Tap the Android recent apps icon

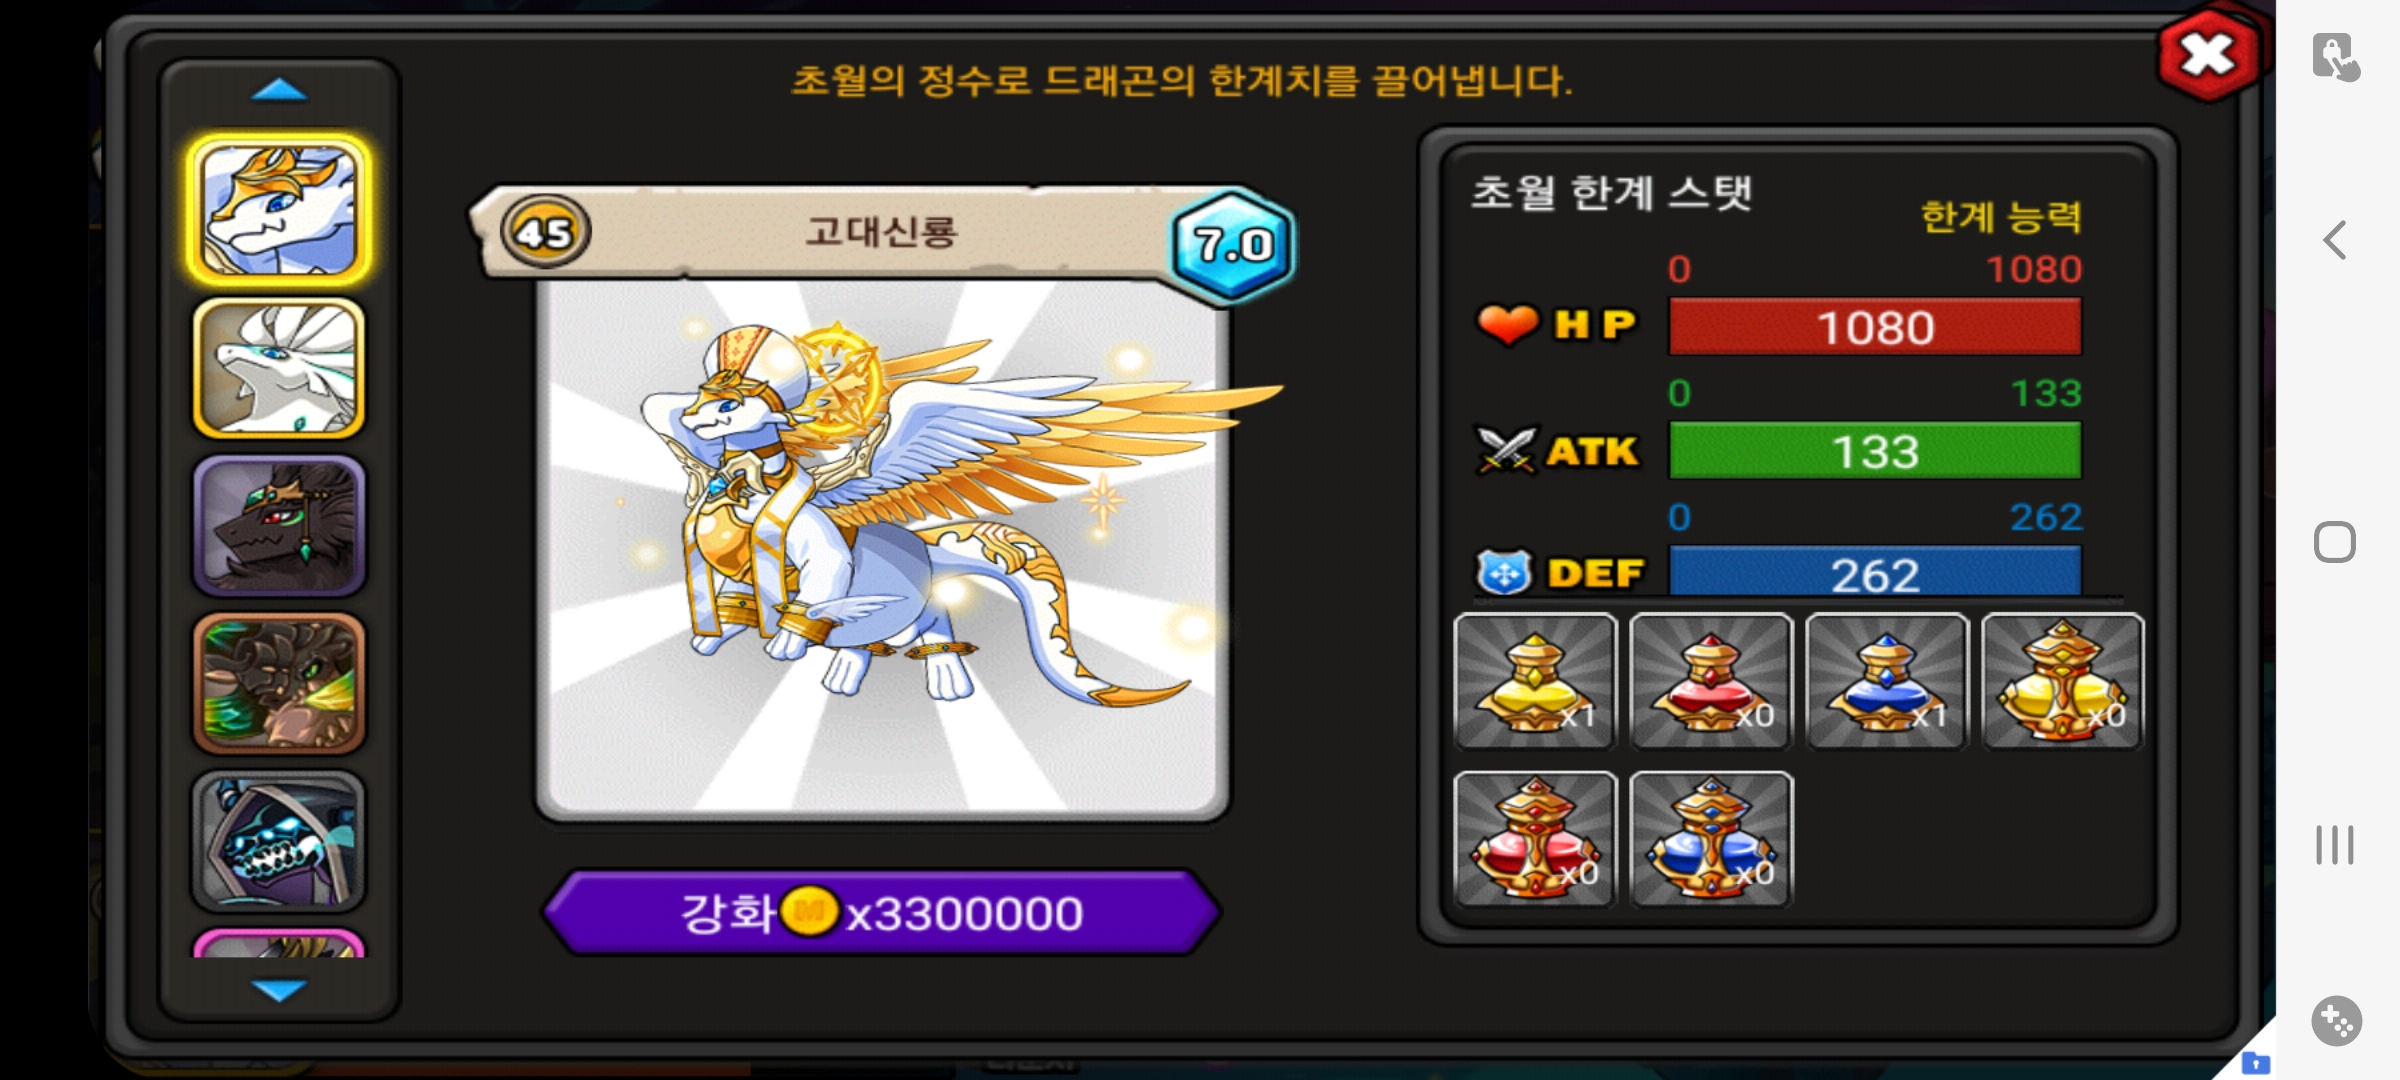[2335, 845]
